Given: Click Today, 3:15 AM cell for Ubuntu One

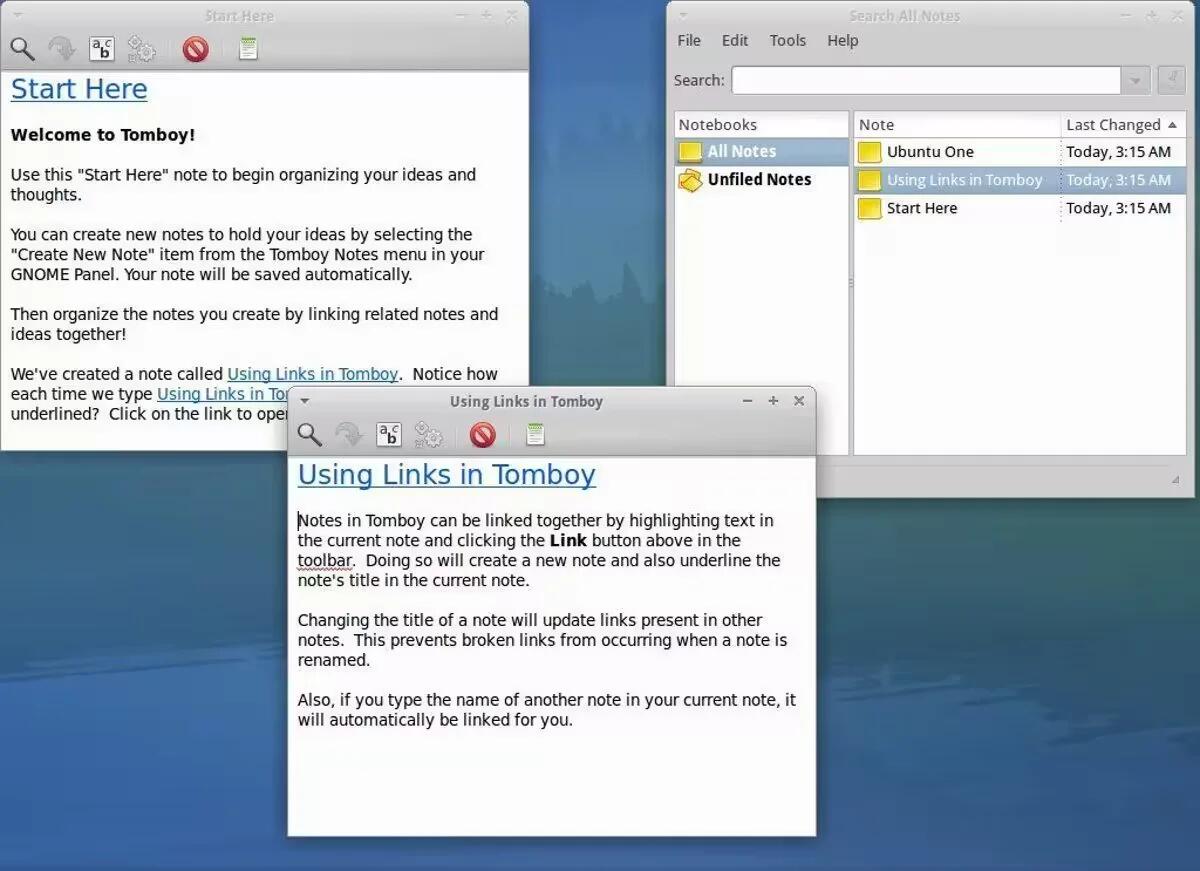Looking at the screenshot, I should [1118, 152].
